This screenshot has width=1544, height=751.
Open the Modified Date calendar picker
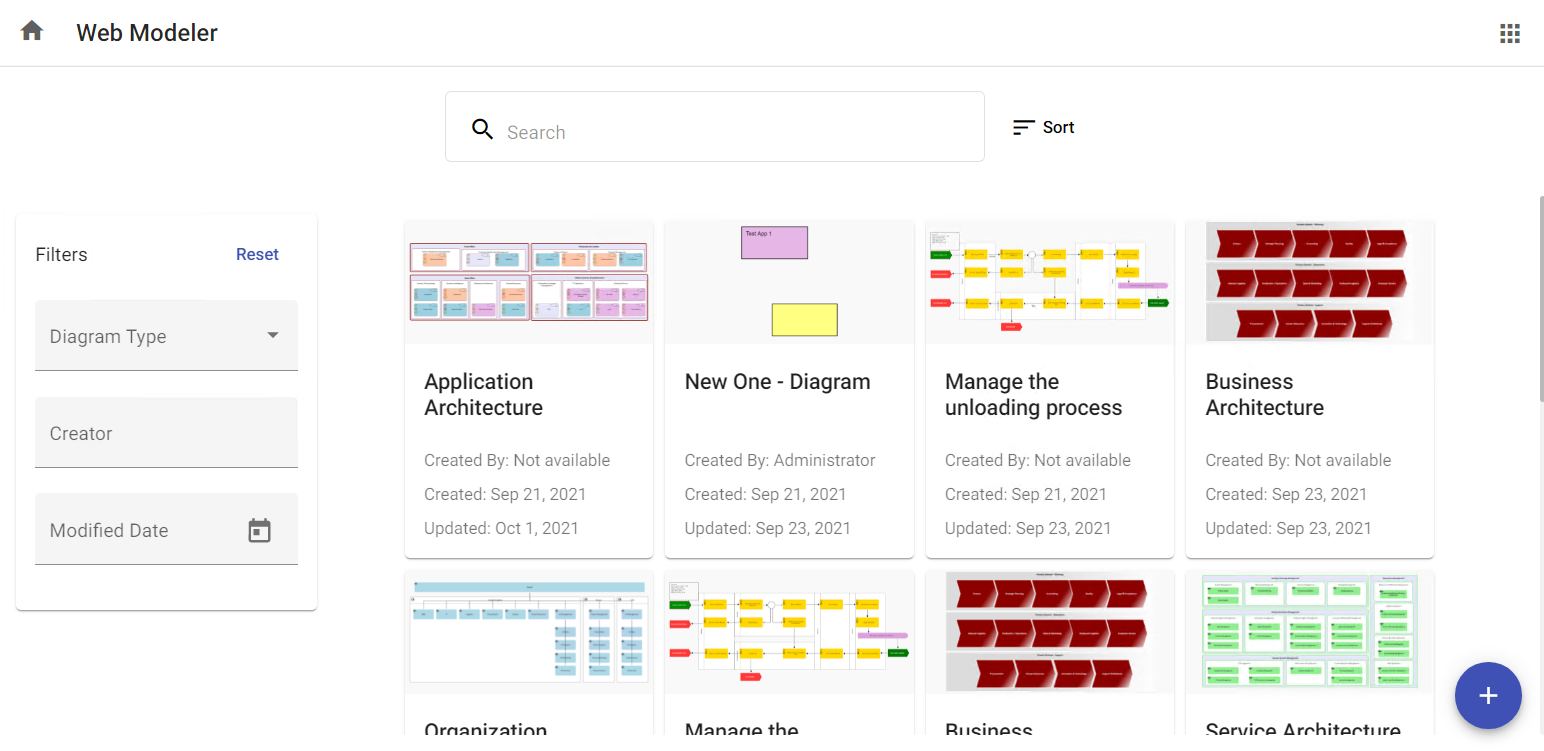(x=259, y=531)
